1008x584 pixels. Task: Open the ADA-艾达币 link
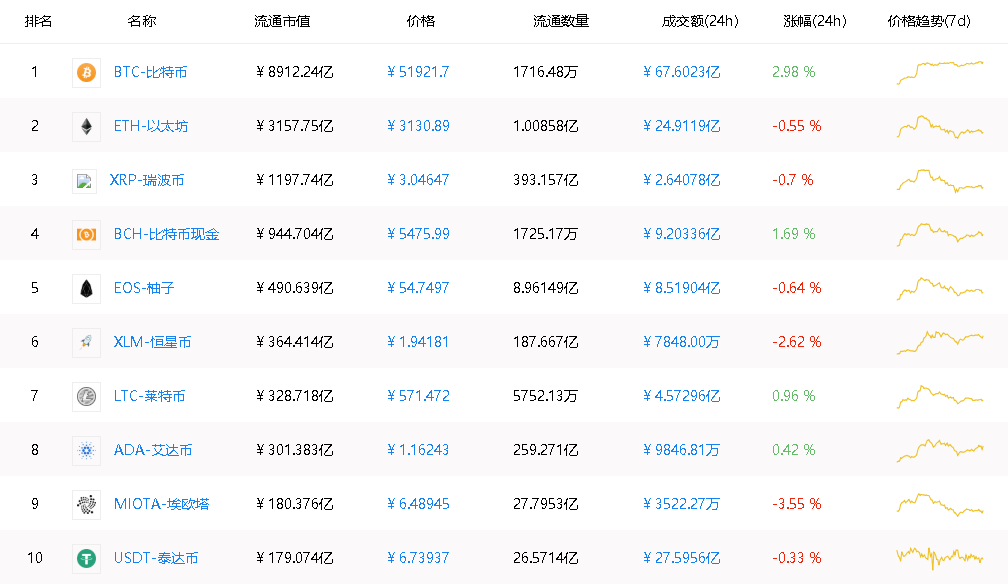153,450
